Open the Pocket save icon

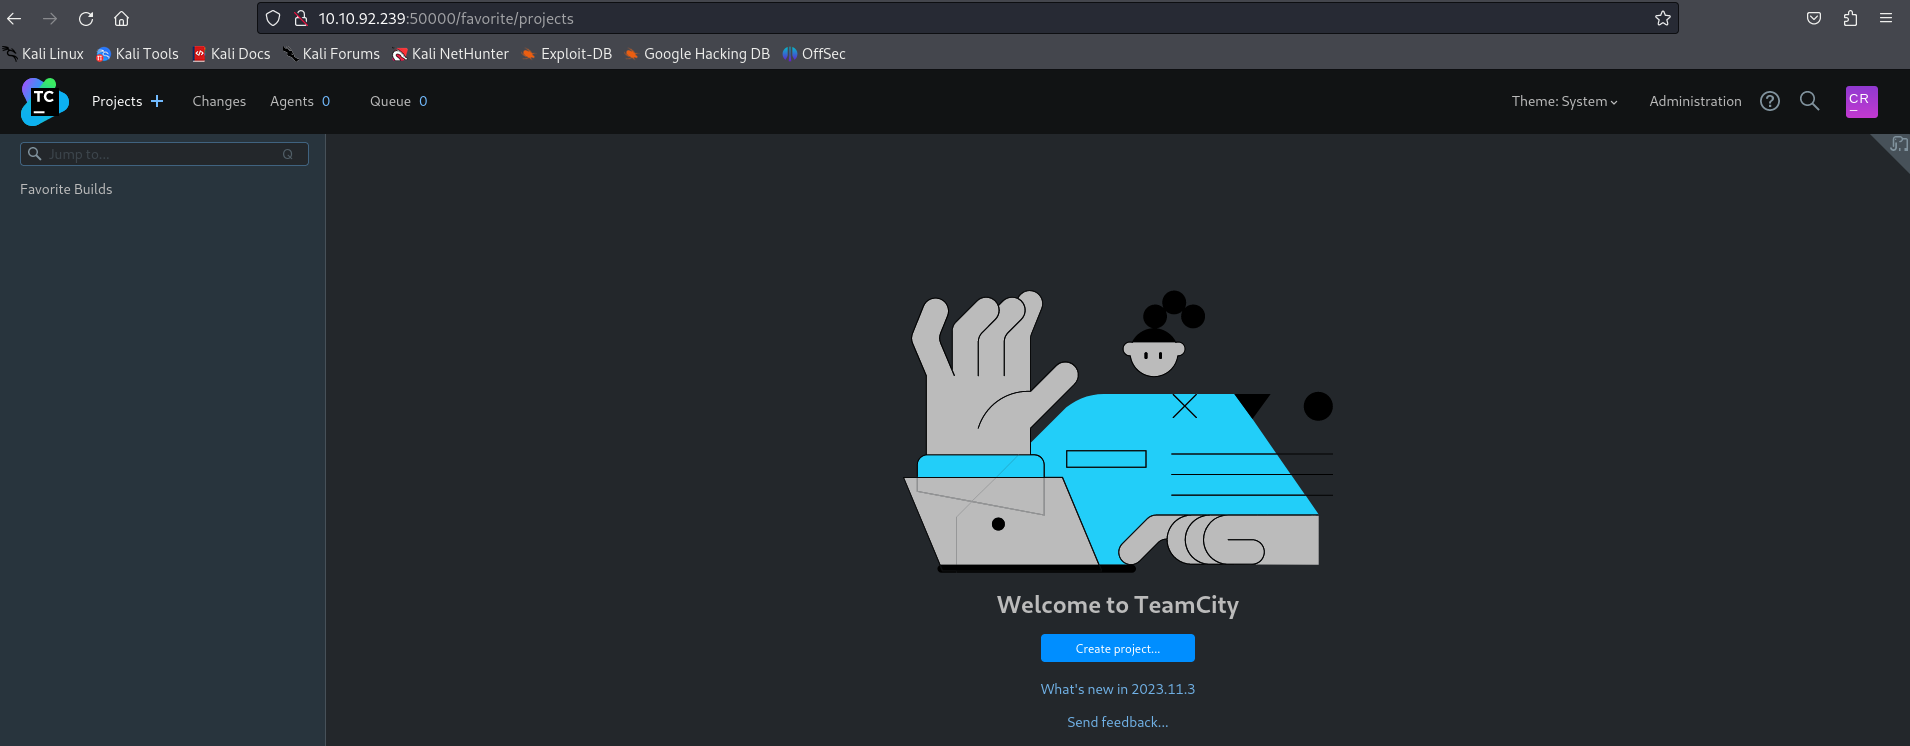click(x=1814, y=18)
